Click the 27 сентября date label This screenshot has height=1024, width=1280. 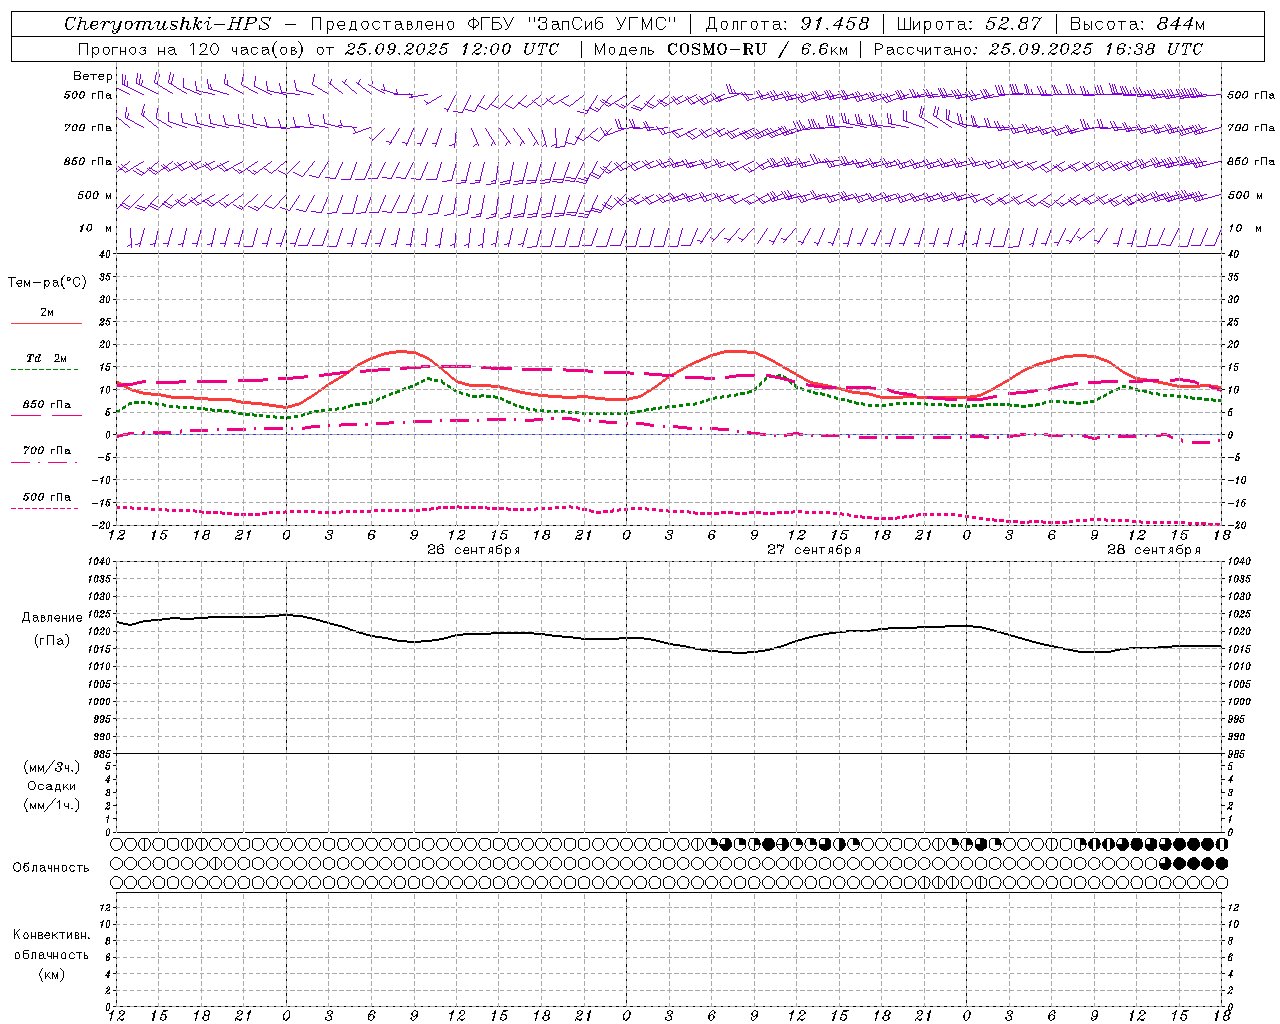point(814,550)
